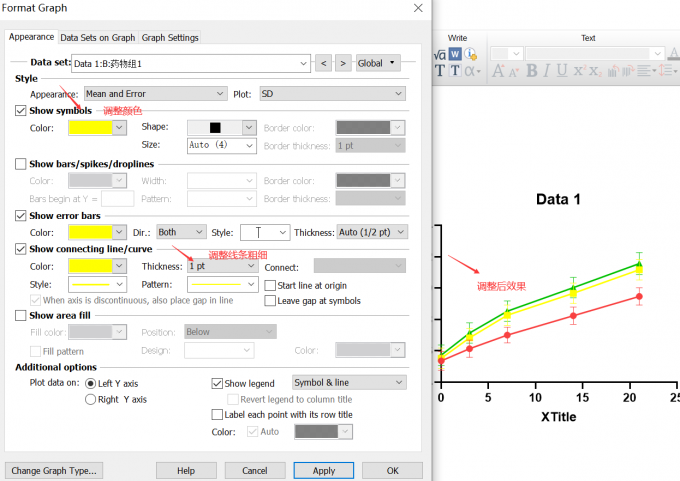Switch to Data Sets on Graph tab
This screenshot has height=481, width=680.
pyautogui.click(x=97, y=38)
